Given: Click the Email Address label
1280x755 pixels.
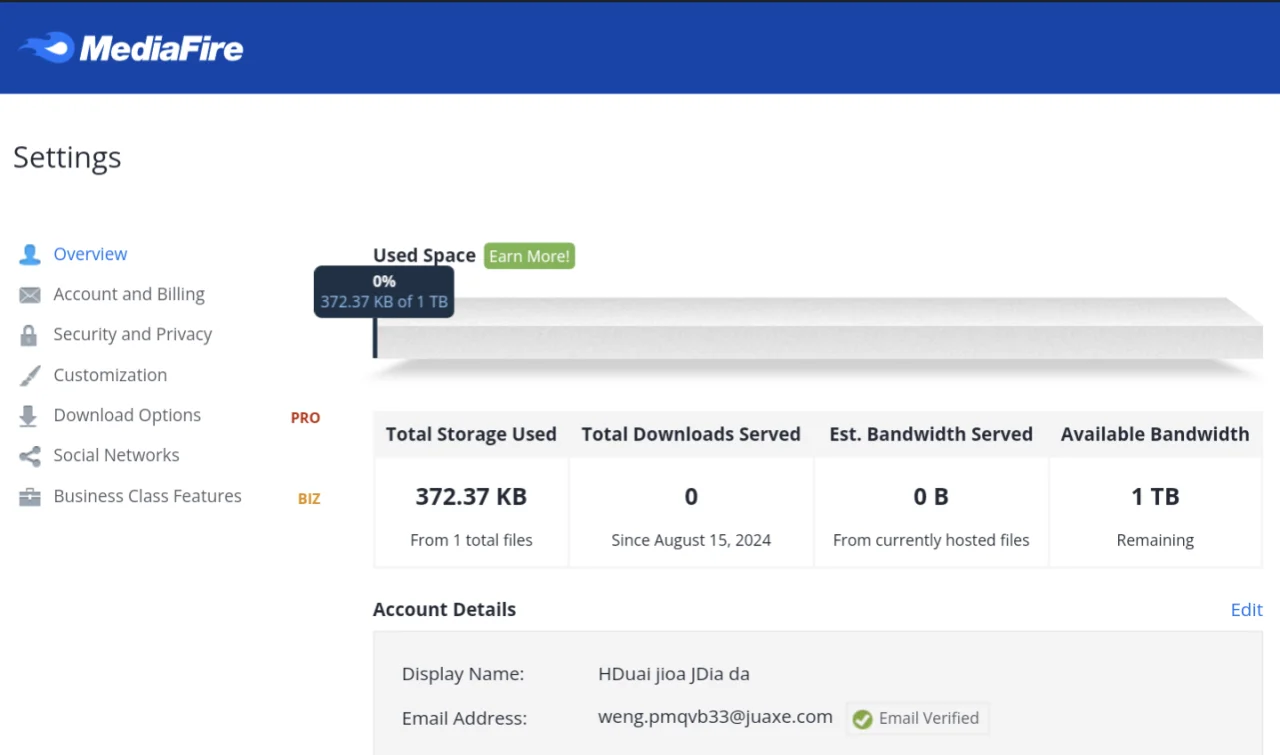Looking at the screenshot, I should pos(464,718).
